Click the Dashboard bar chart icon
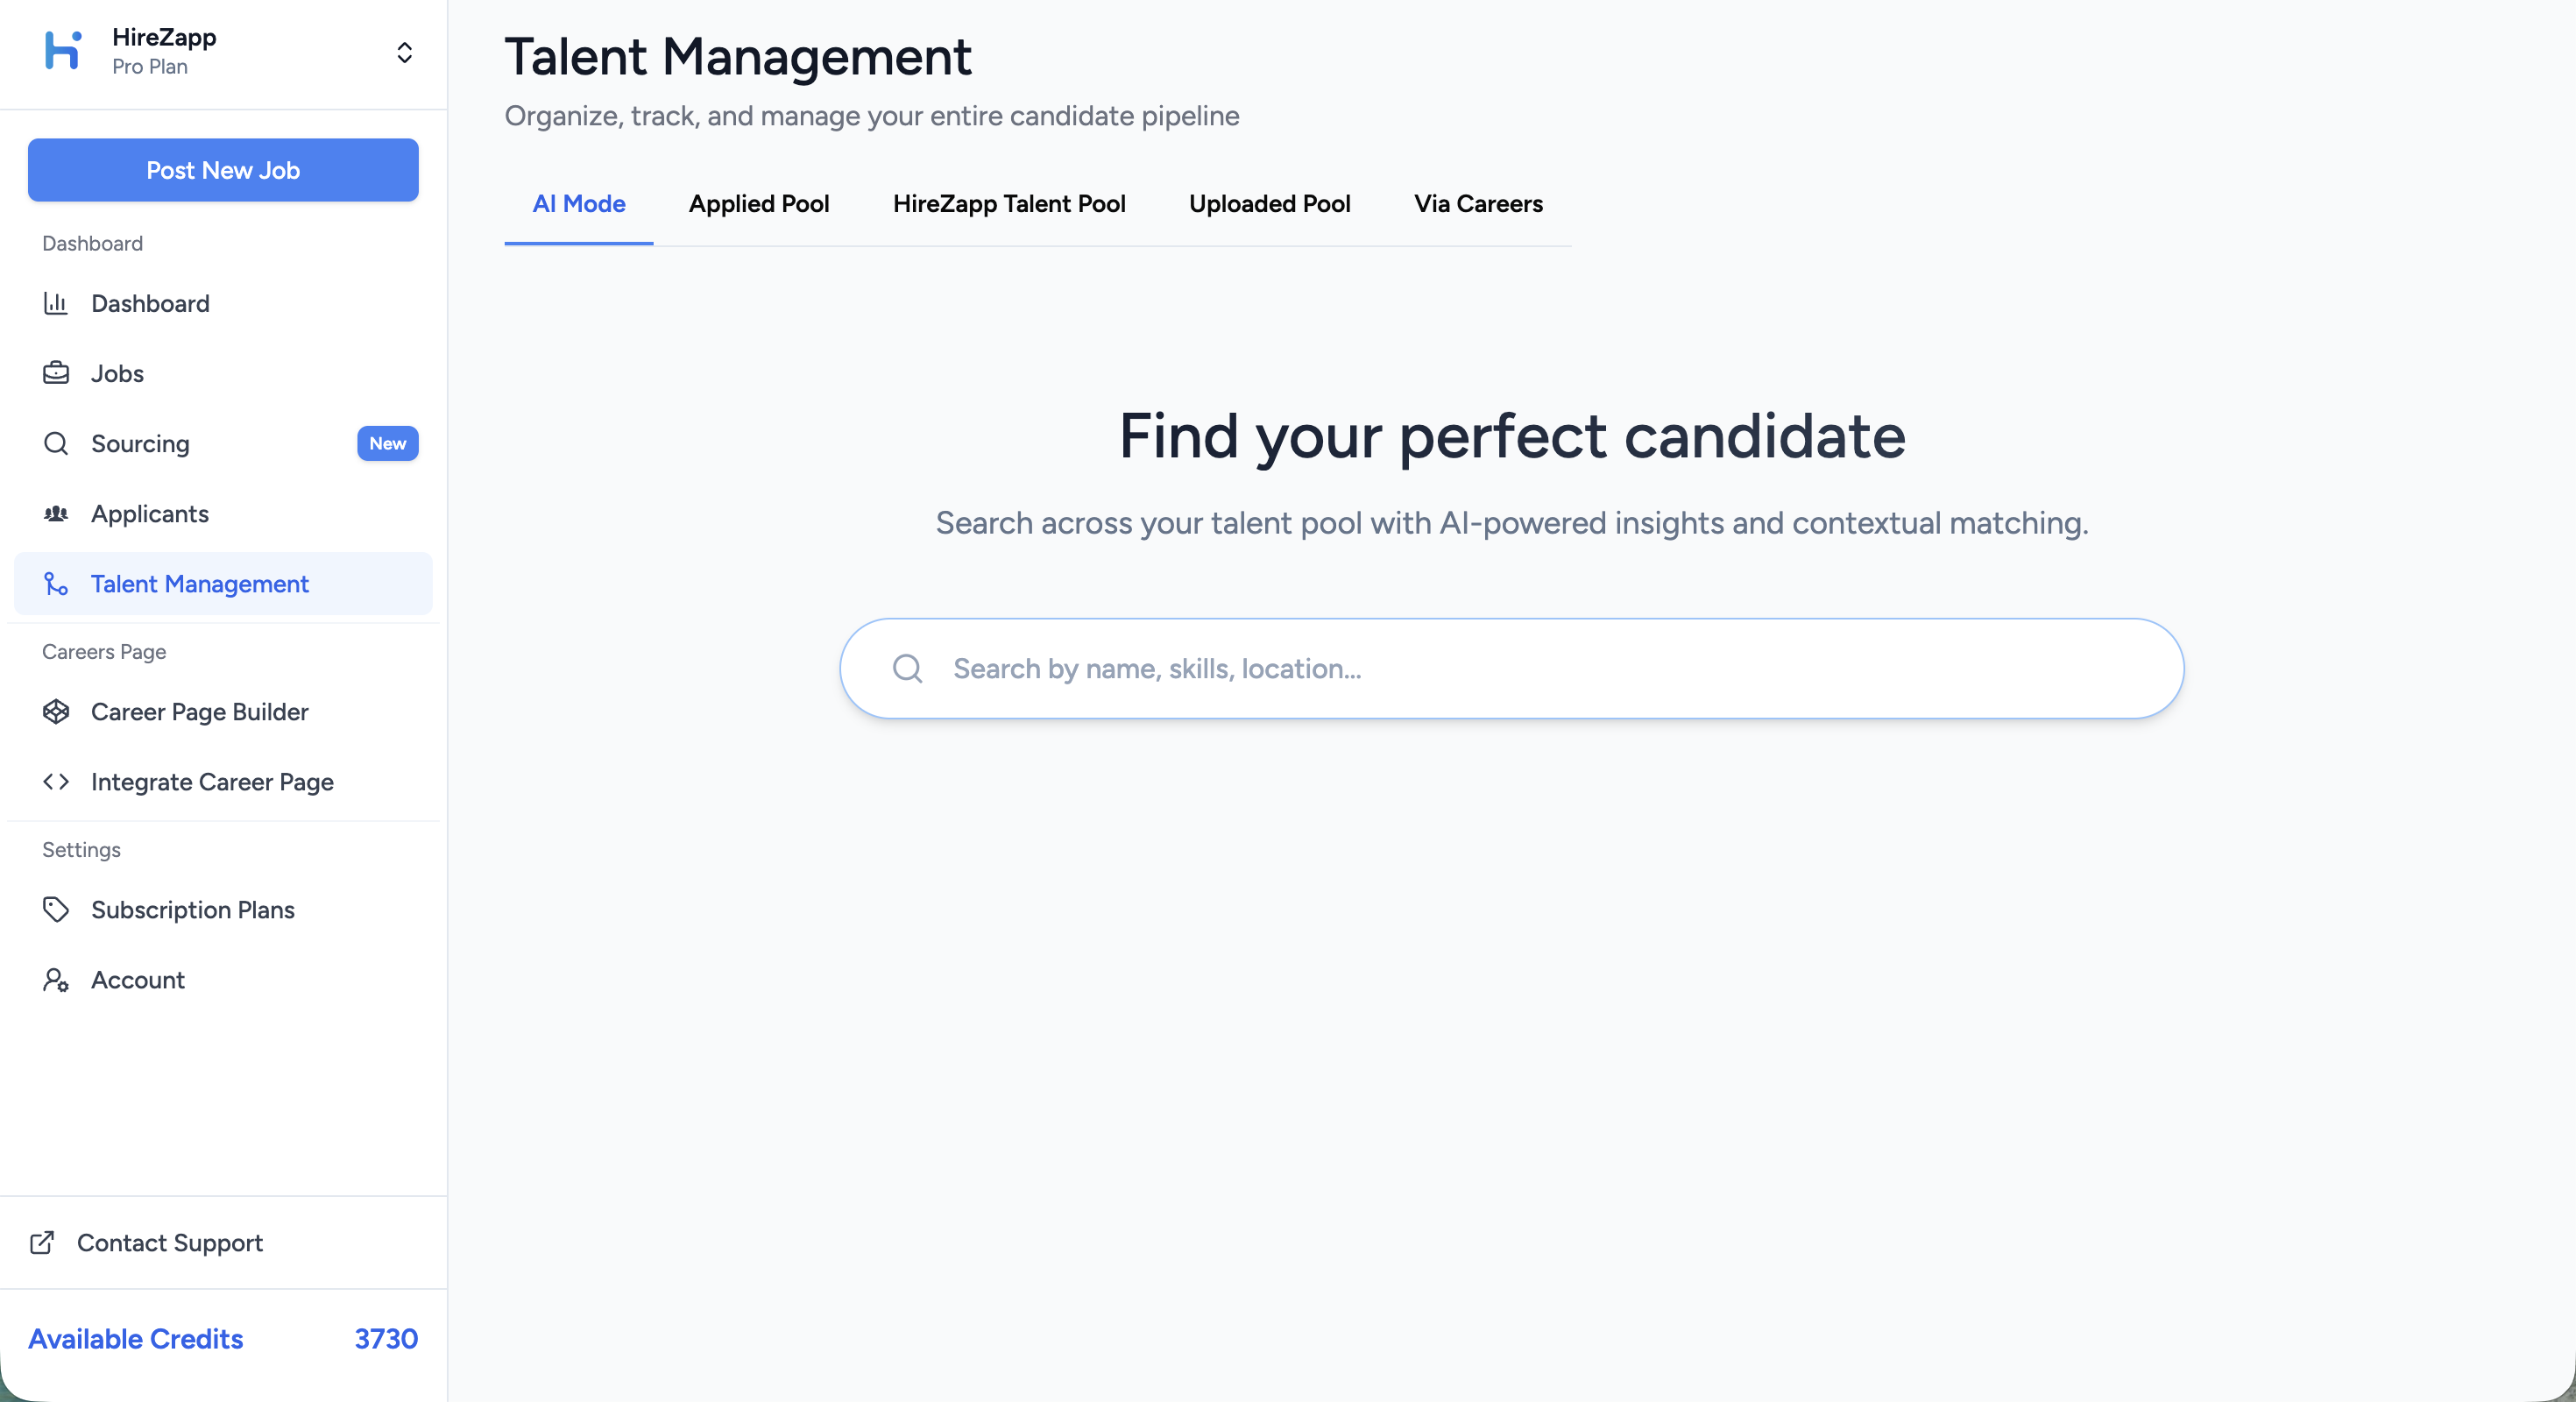The image size is (2576, 1402). [56, 303]
